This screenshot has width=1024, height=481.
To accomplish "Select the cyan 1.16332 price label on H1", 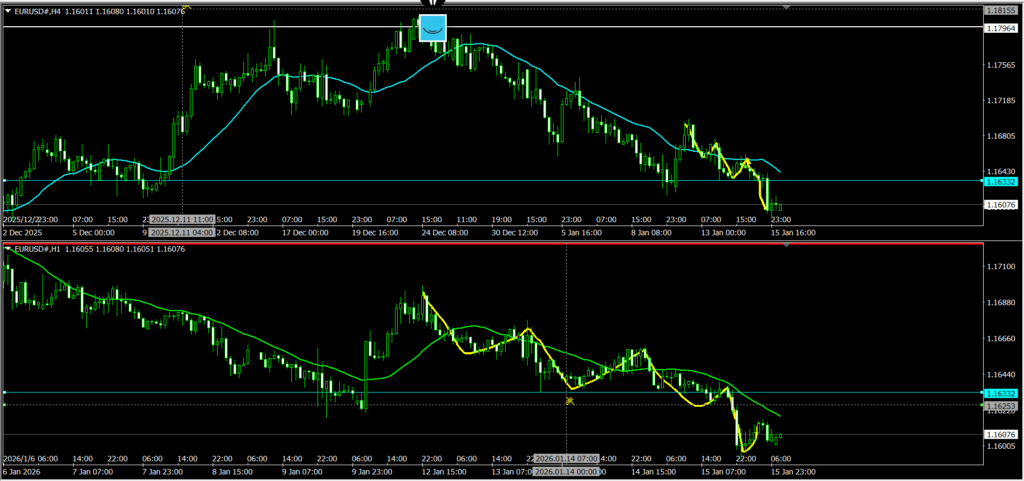I will [1001, 394].
